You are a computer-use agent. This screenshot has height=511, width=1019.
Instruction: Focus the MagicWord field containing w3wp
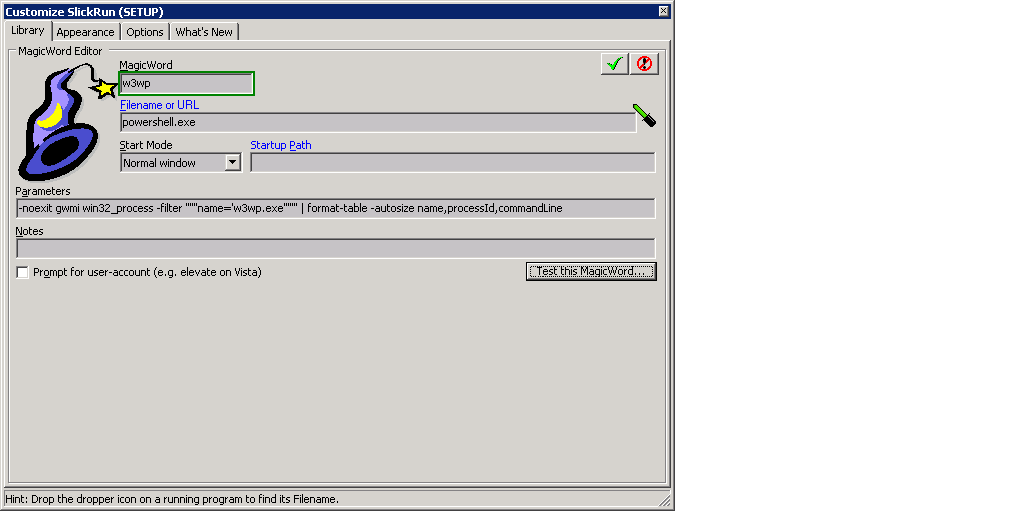coord(187,84)
